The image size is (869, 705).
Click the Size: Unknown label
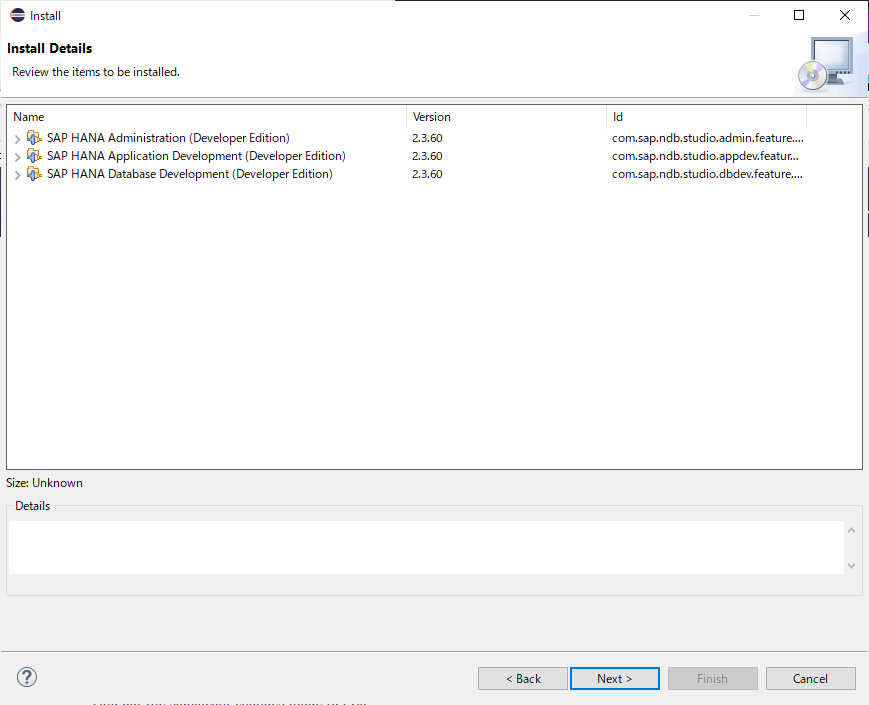pos(44,483)
